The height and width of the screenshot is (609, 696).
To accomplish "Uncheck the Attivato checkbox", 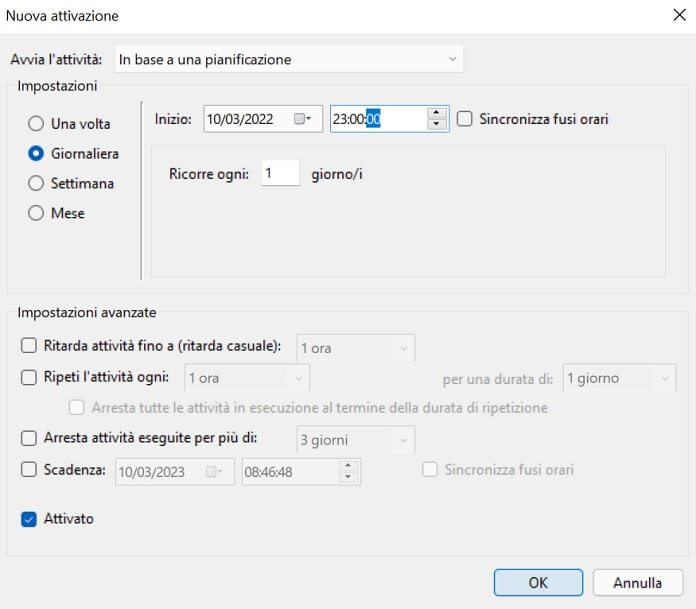I will (x=29, y=519).
